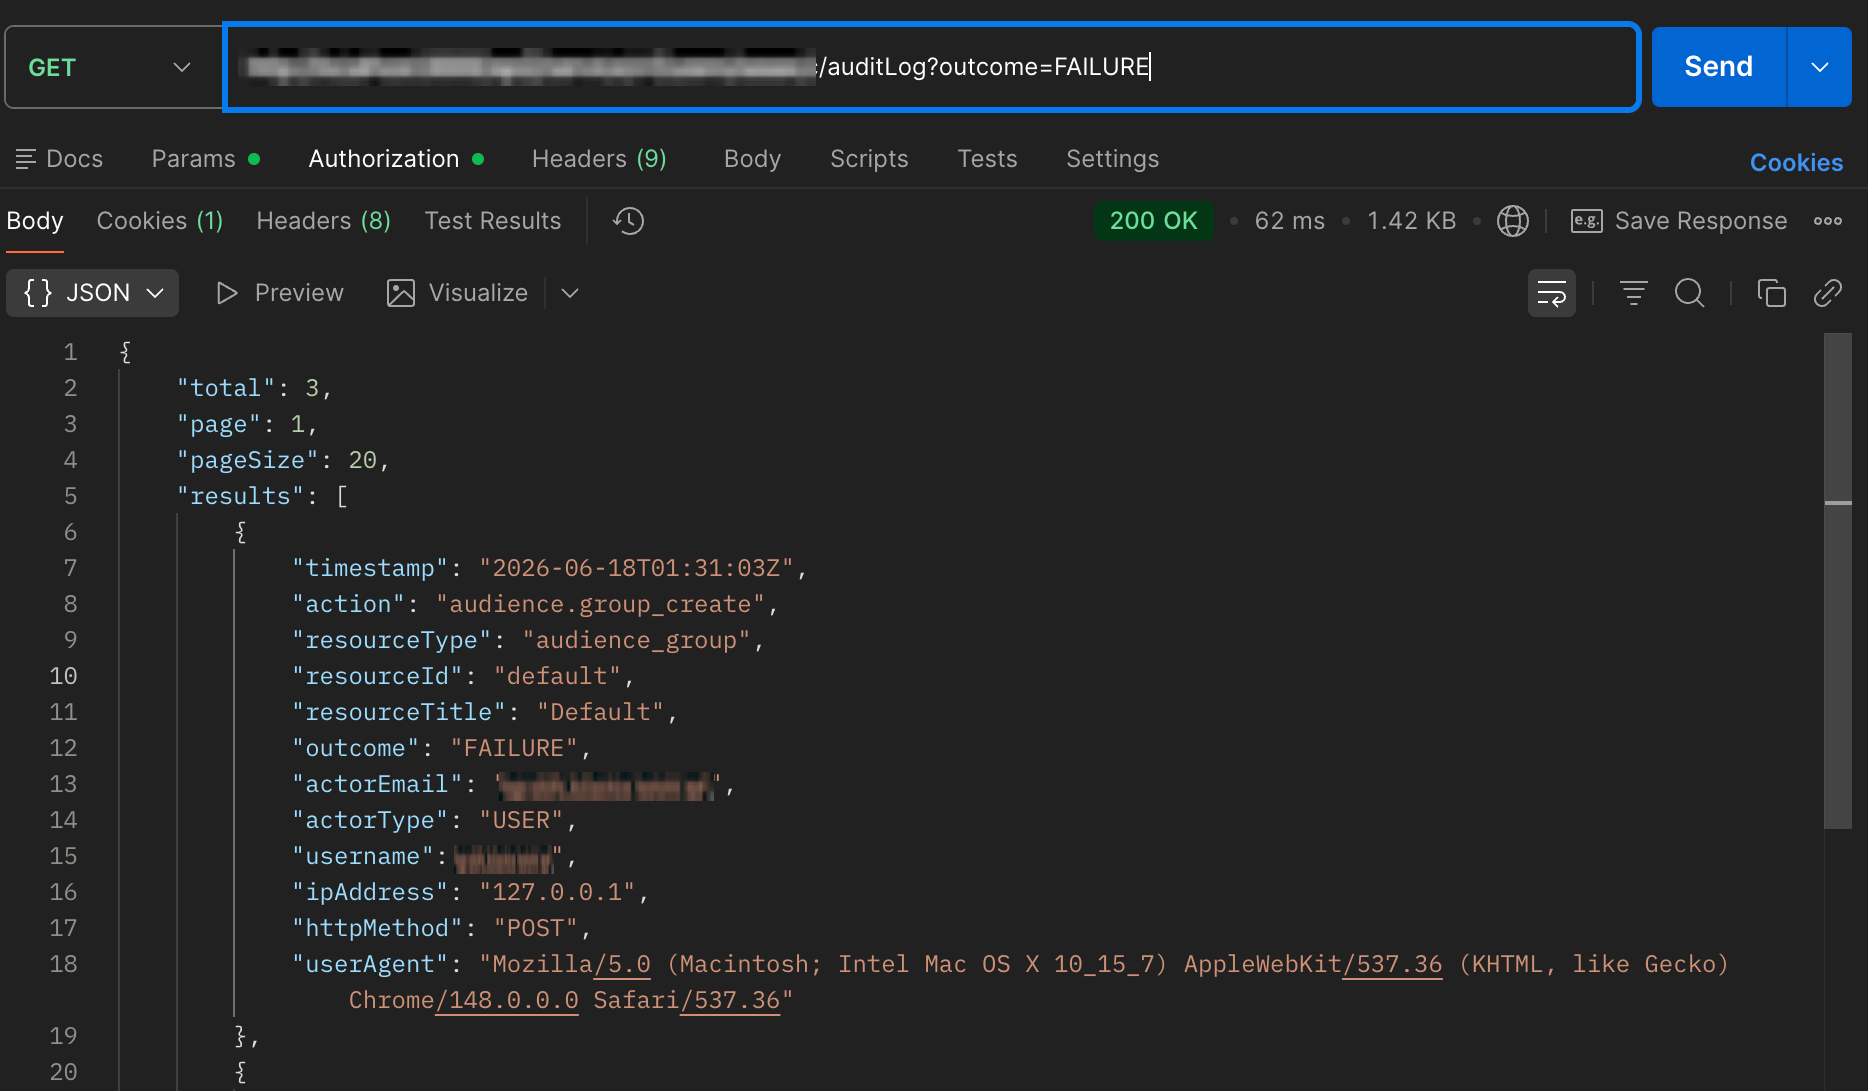Image resolution: width=1868 pixels, height=1091 pixels.
Task: Open the network globe icon
Action: click(1512, 221)
